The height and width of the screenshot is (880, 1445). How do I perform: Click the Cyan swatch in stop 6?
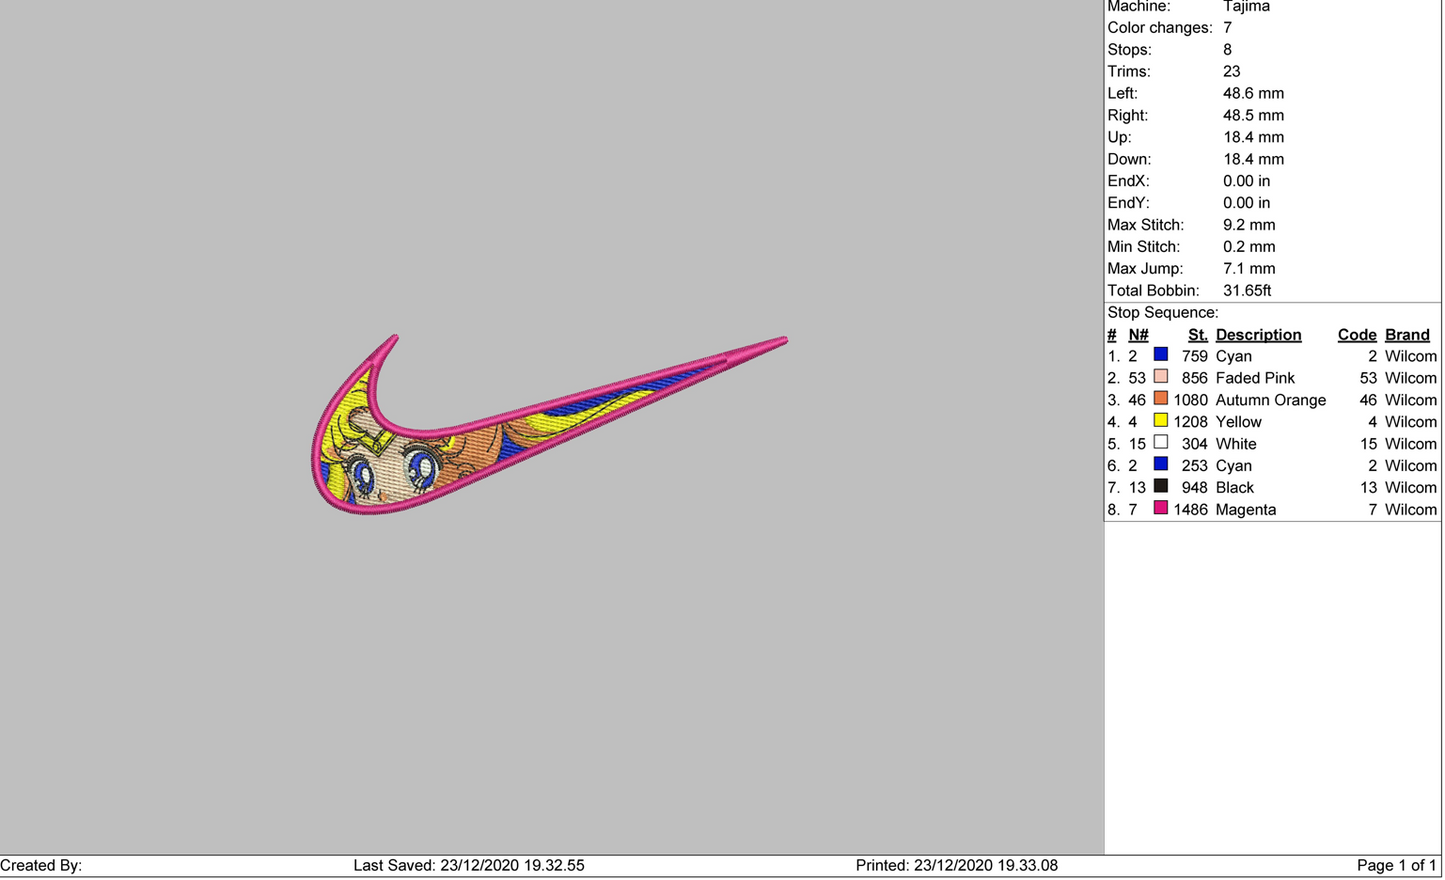click(1160, 465)
